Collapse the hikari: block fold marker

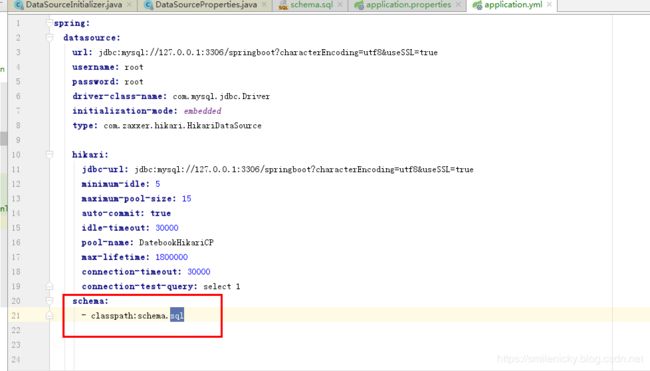tap(49, 155)
